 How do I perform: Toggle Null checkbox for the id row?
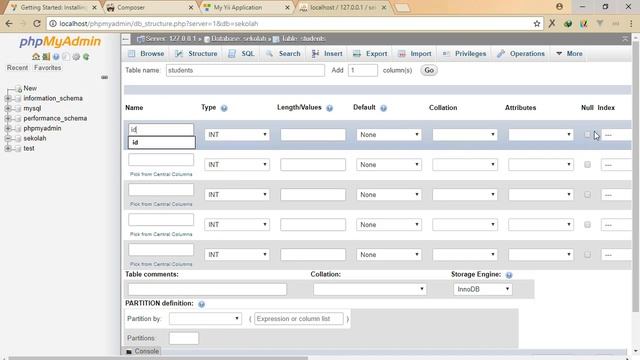587,135
